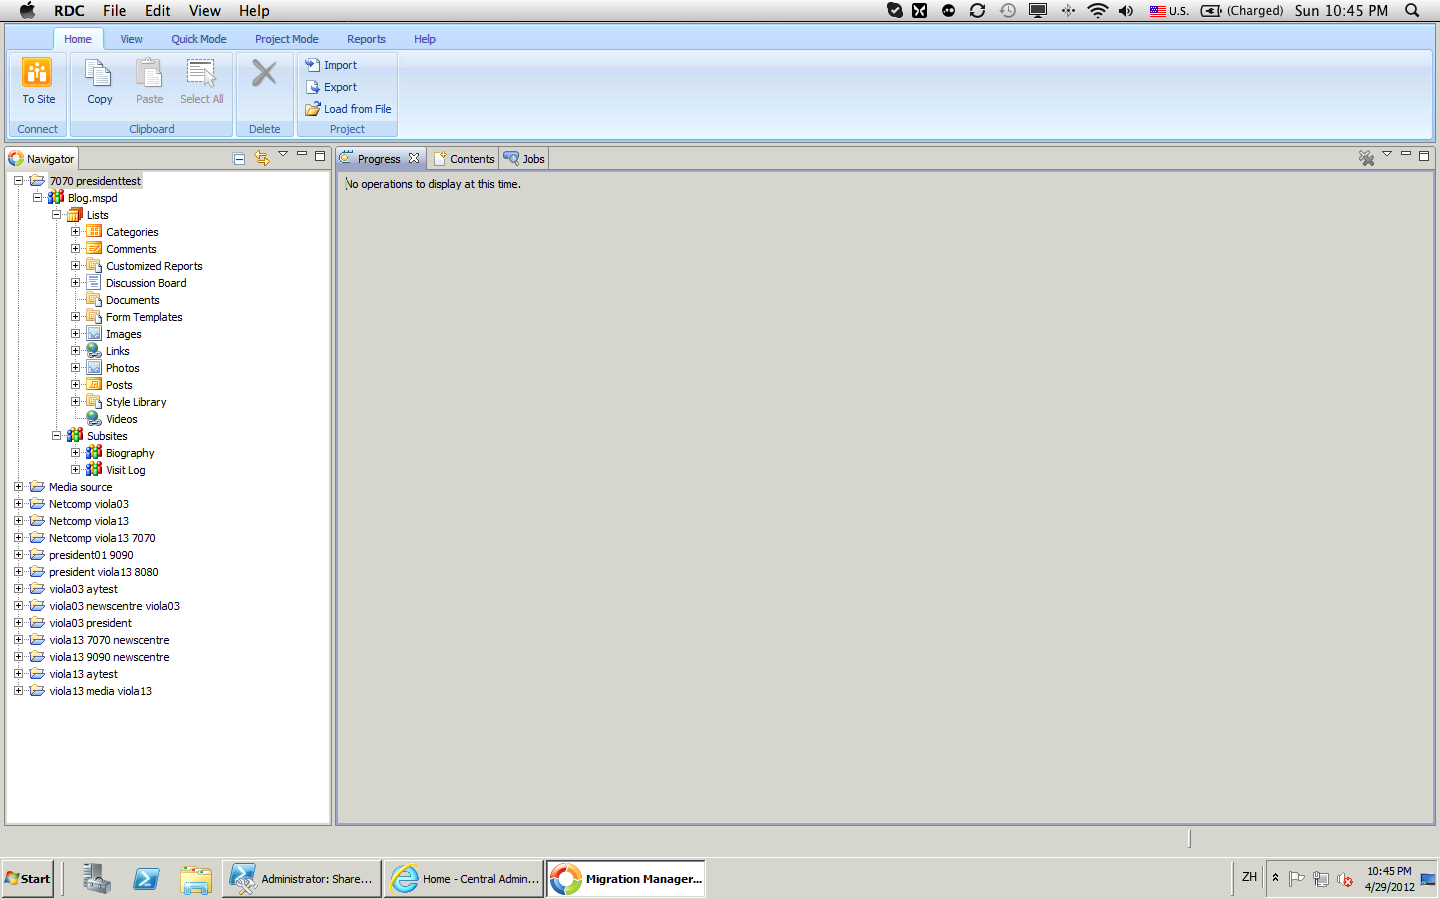Switch to Administrator: SharePoint taskbar window
The height and width of the screenshot is (900, 1440).
pos(302,879)
